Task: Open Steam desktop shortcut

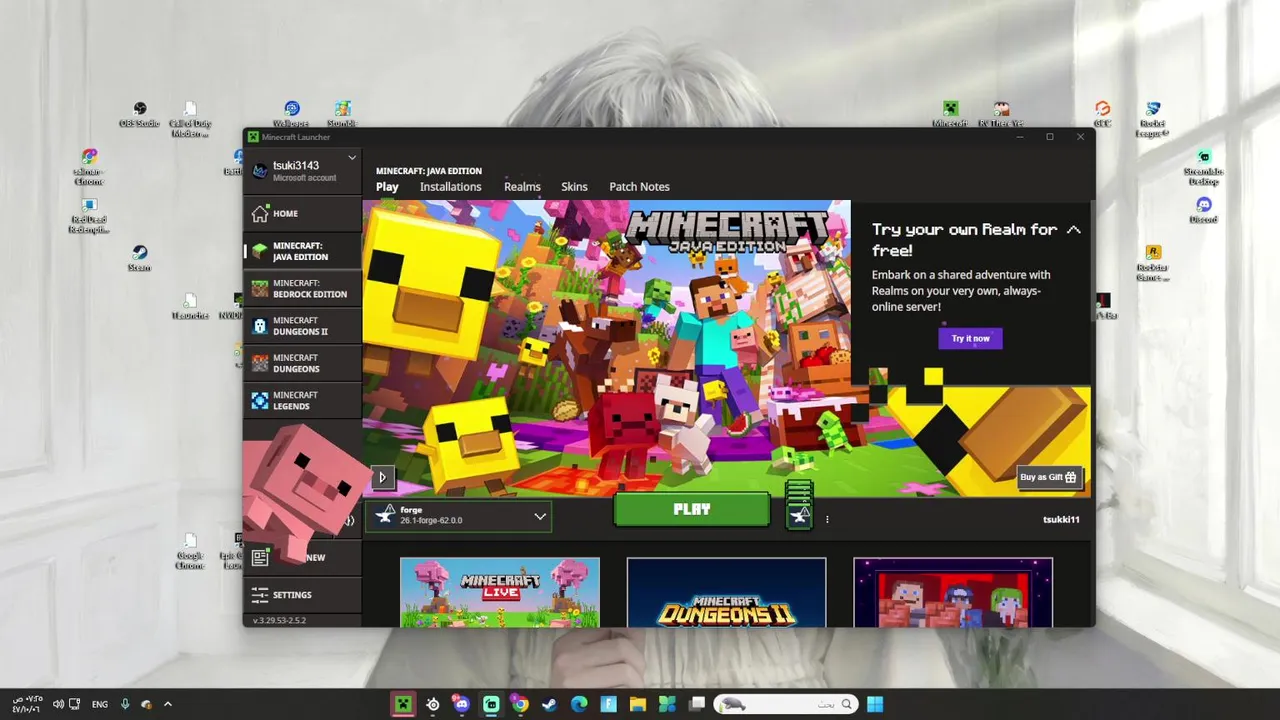Action: pos(139,258)
